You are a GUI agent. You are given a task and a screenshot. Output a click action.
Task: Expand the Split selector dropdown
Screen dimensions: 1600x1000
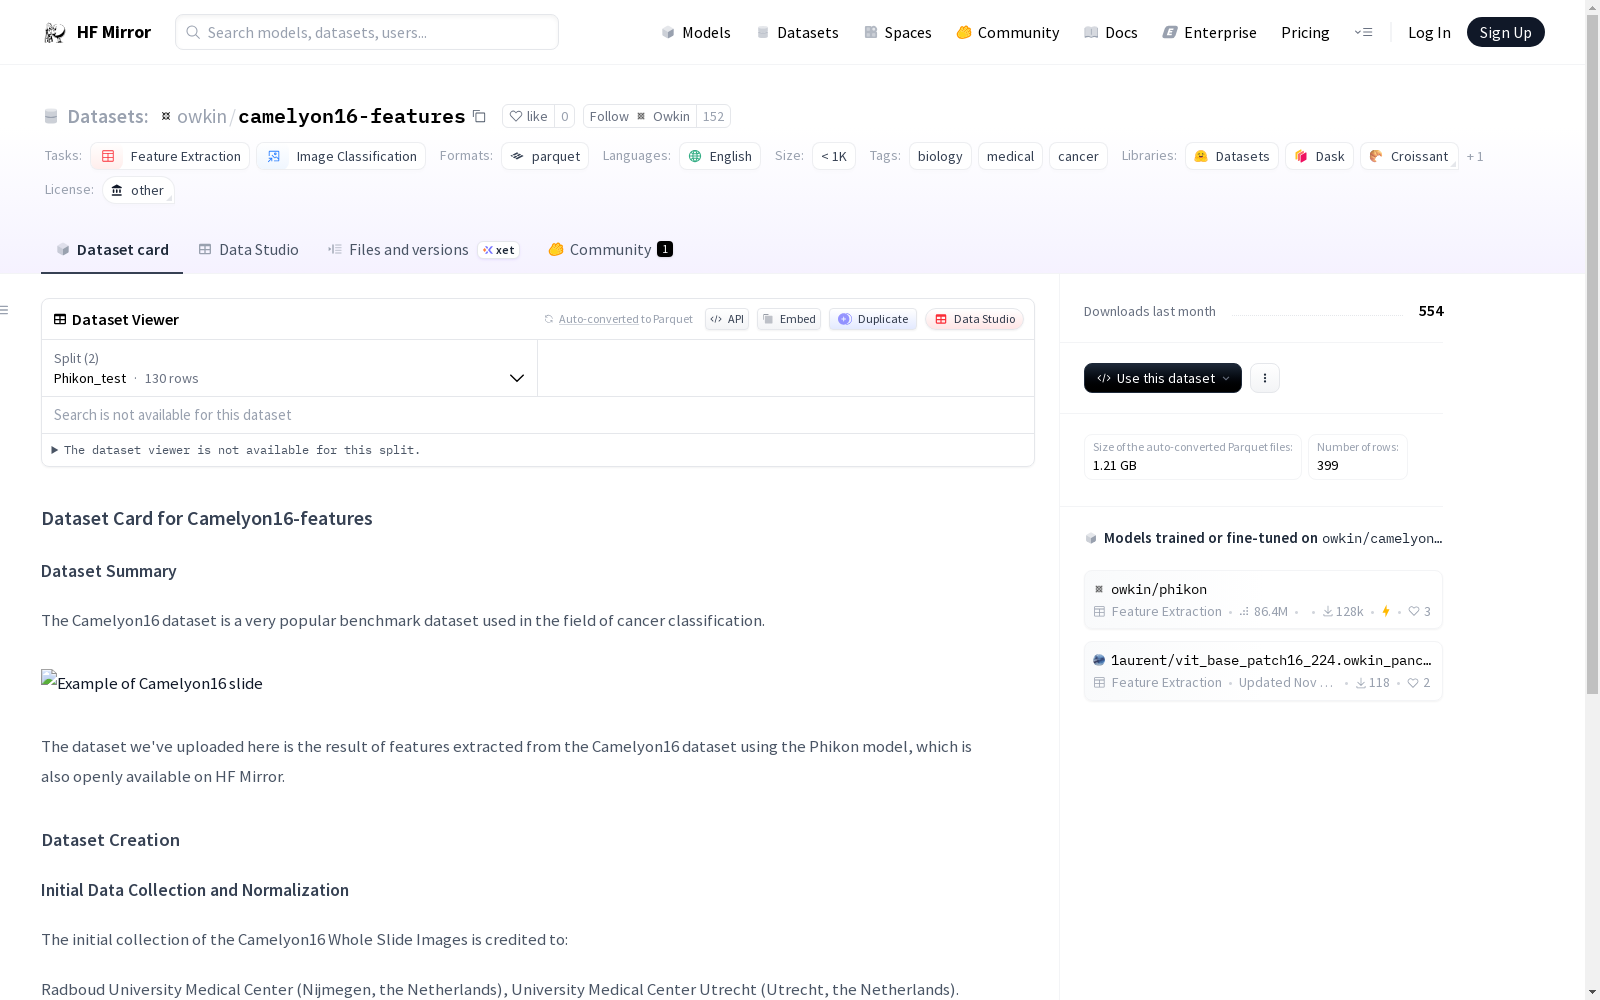coord(289,368)
